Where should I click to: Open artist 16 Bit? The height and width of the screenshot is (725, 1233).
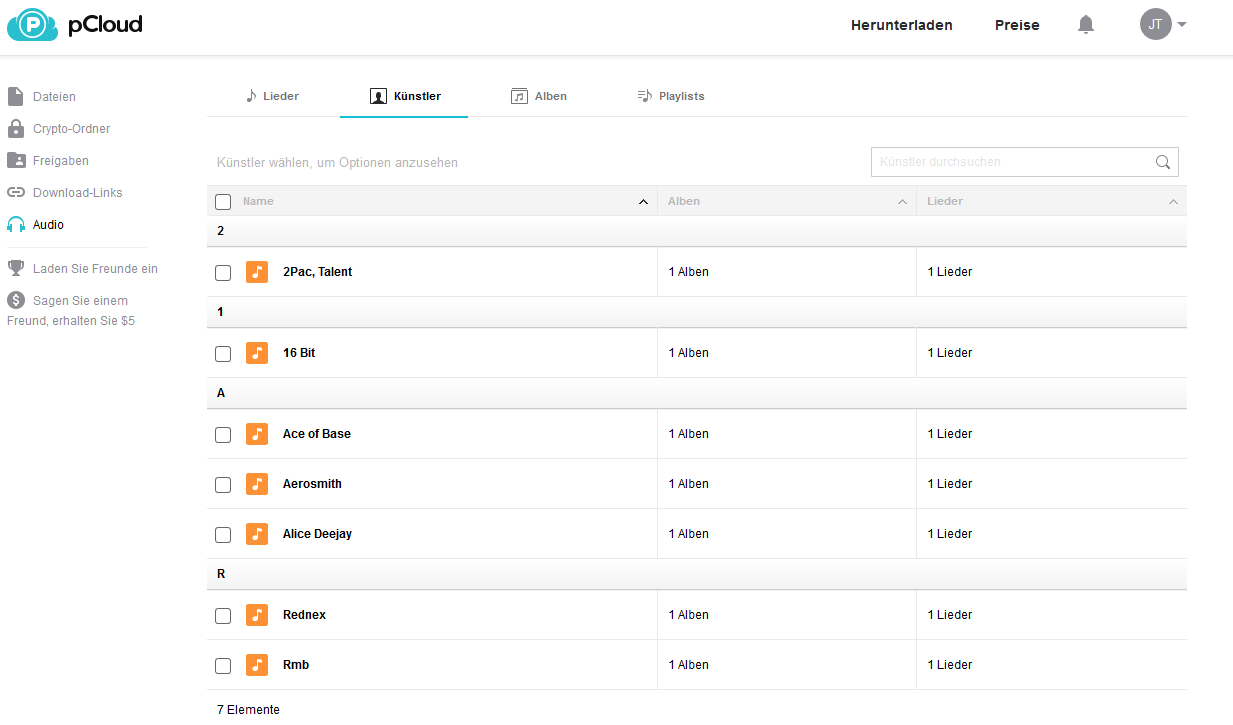pyautogui.click(x=299, y=353)
